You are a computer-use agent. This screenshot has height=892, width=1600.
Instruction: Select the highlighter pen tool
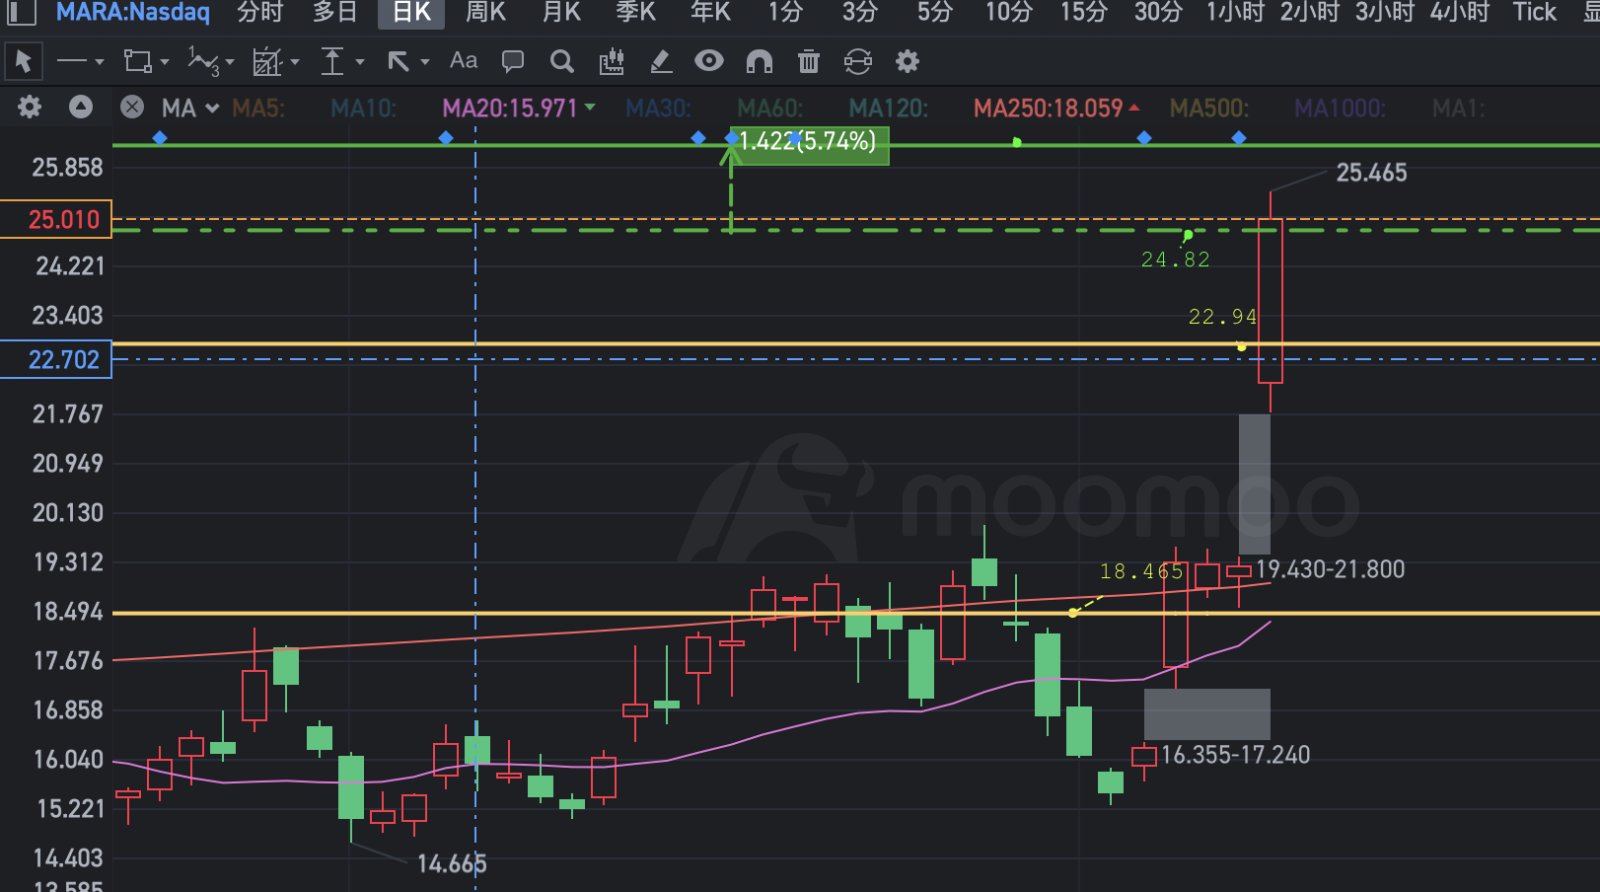click(660, 62)
